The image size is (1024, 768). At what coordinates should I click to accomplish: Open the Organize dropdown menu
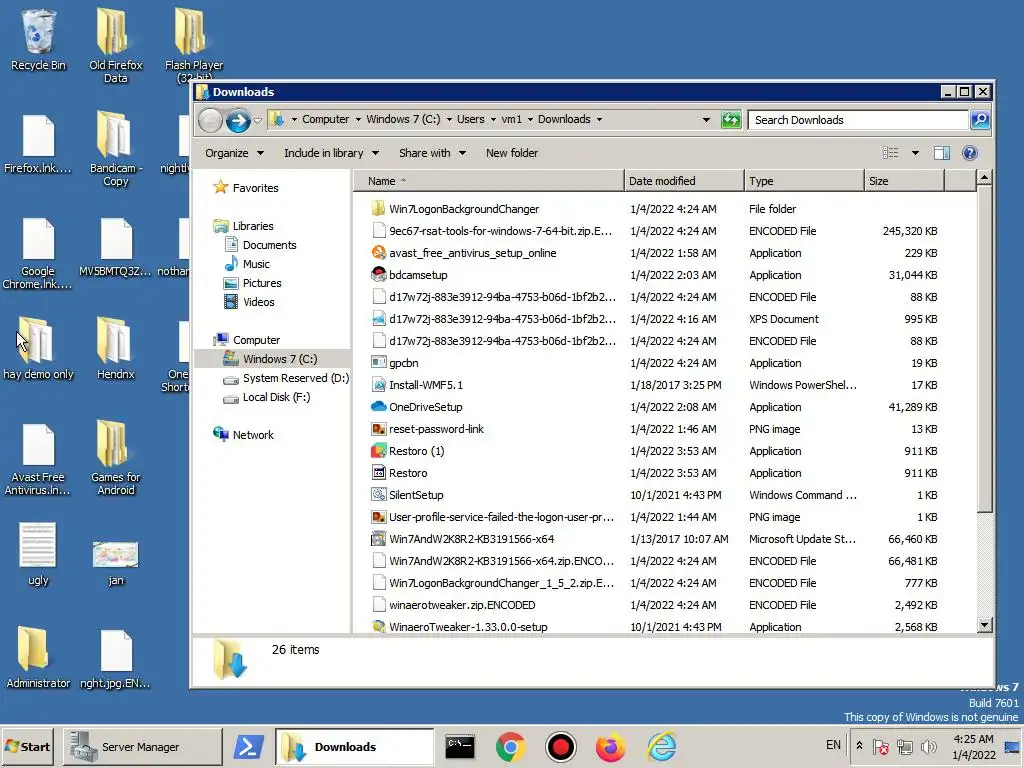tap(234, 153)
